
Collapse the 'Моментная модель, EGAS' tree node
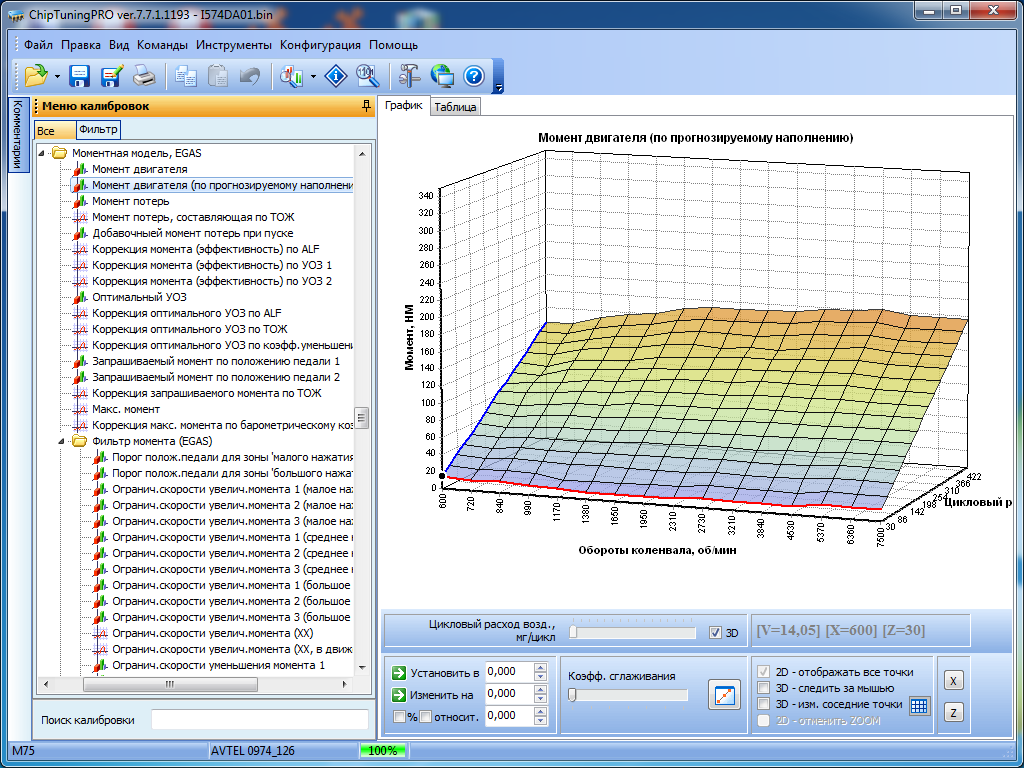43,153
